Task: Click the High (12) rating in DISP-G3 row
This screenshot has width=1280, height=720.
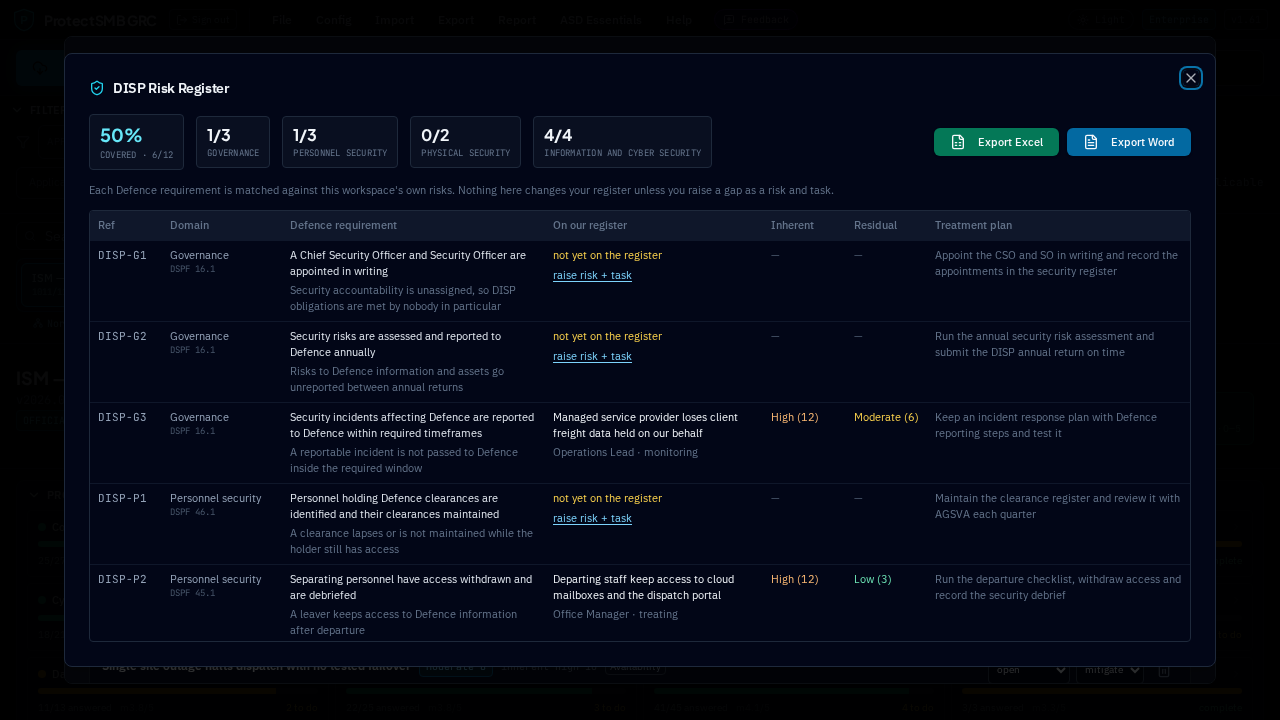Action: click(794, 417)
